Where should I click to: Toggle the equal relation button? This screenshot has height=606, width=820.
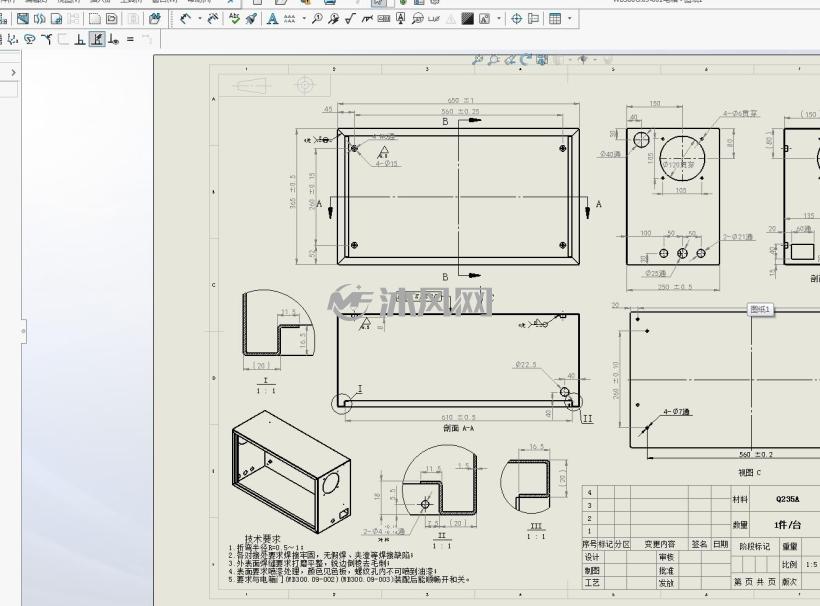coord(130,39)
